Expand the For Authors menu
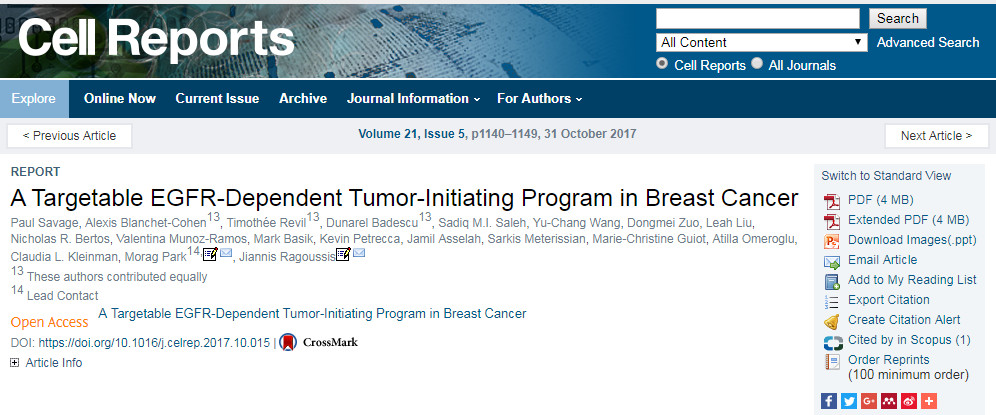 click(539, 99)
